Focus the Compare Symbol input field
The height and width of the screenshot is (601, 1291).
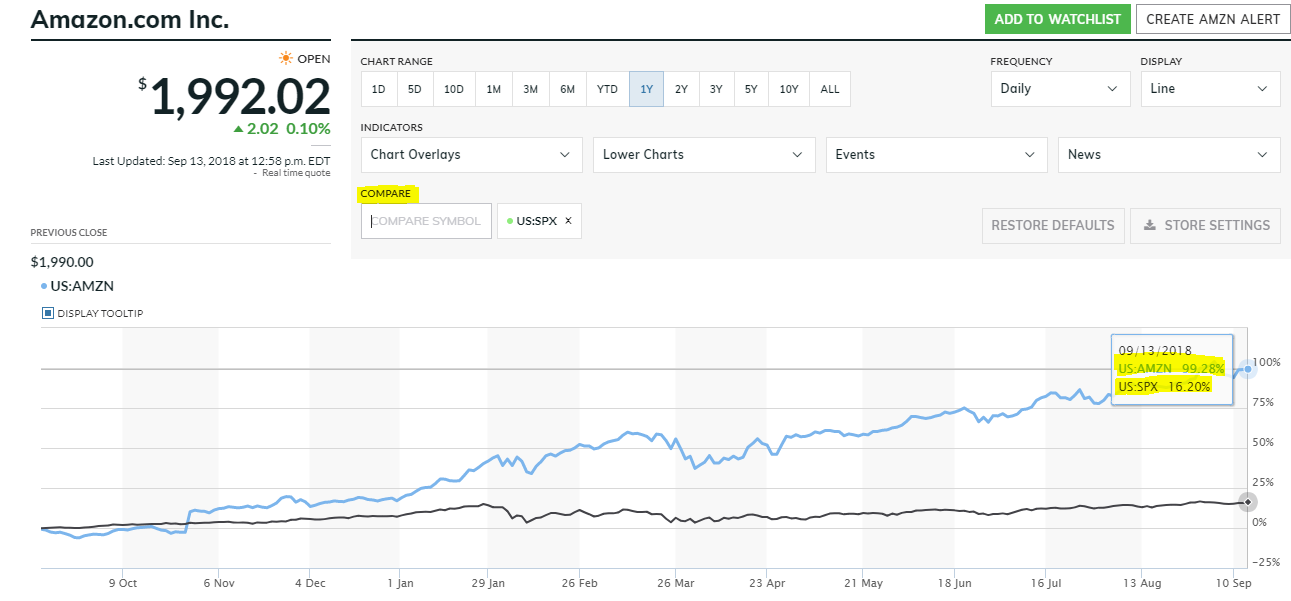pyautogui.click(x=427, y=221)
